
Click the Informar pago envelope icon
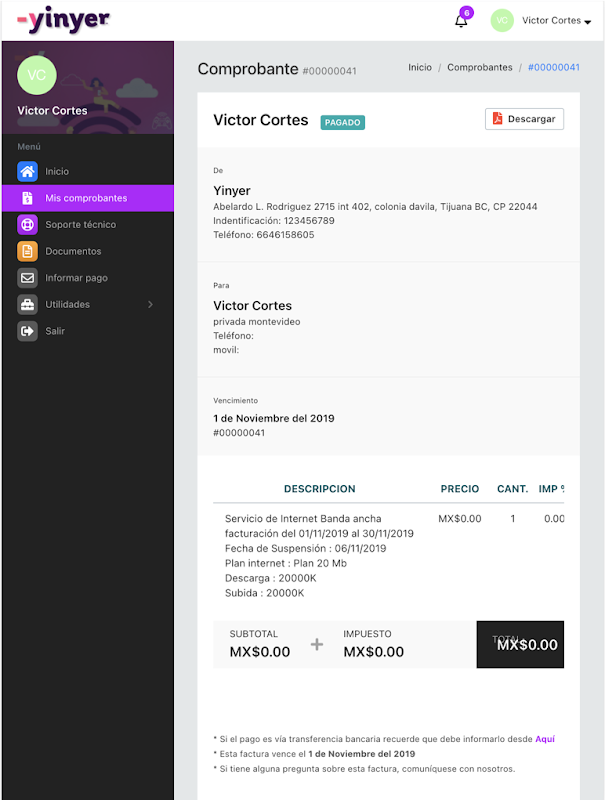27,278
